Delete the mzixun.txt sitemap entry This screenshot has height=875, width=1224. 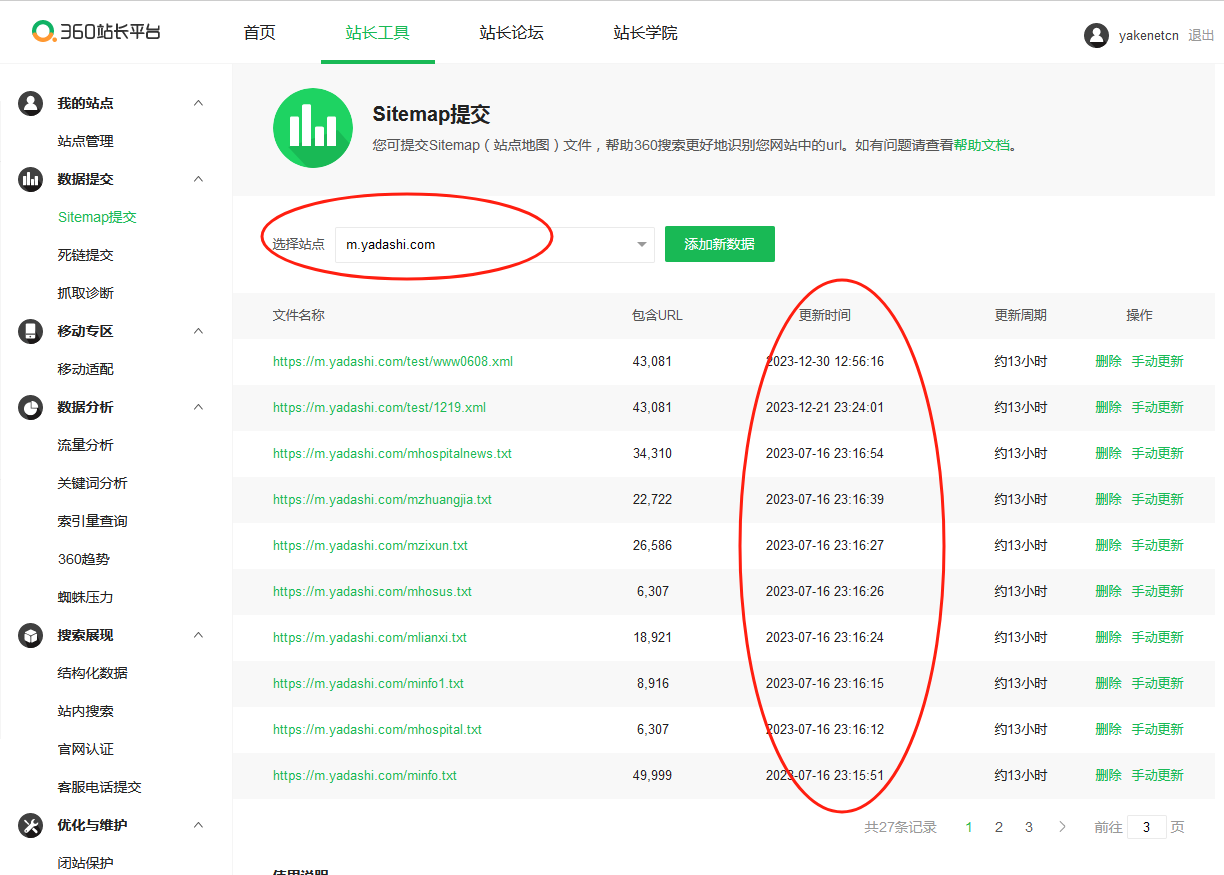1108,545
